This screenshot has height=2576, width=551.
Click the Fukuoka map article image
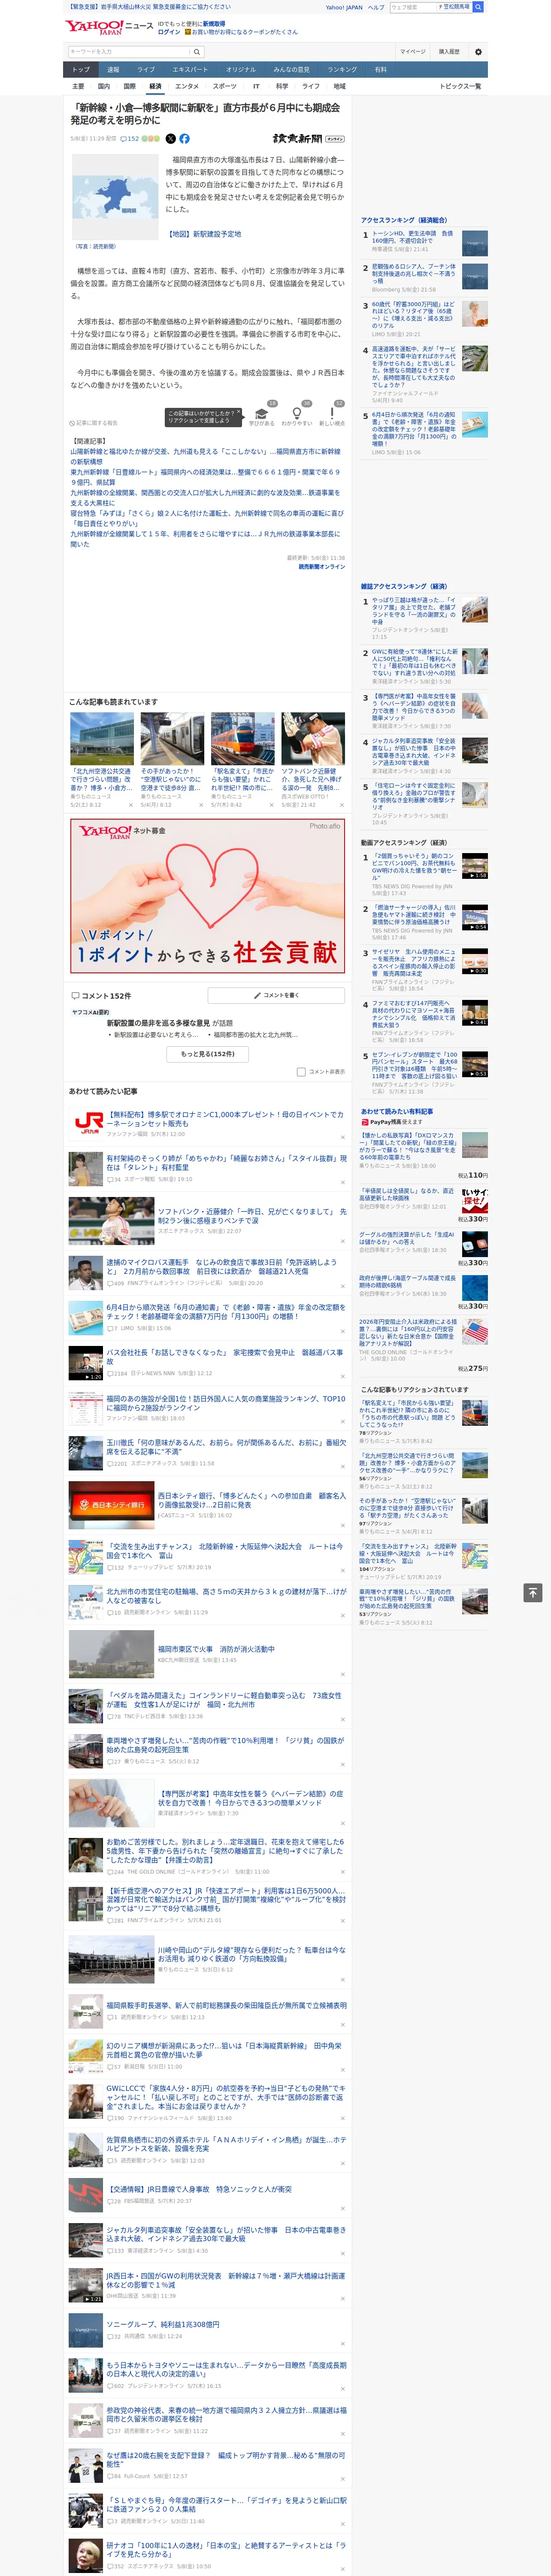click(x=115, y=197)
